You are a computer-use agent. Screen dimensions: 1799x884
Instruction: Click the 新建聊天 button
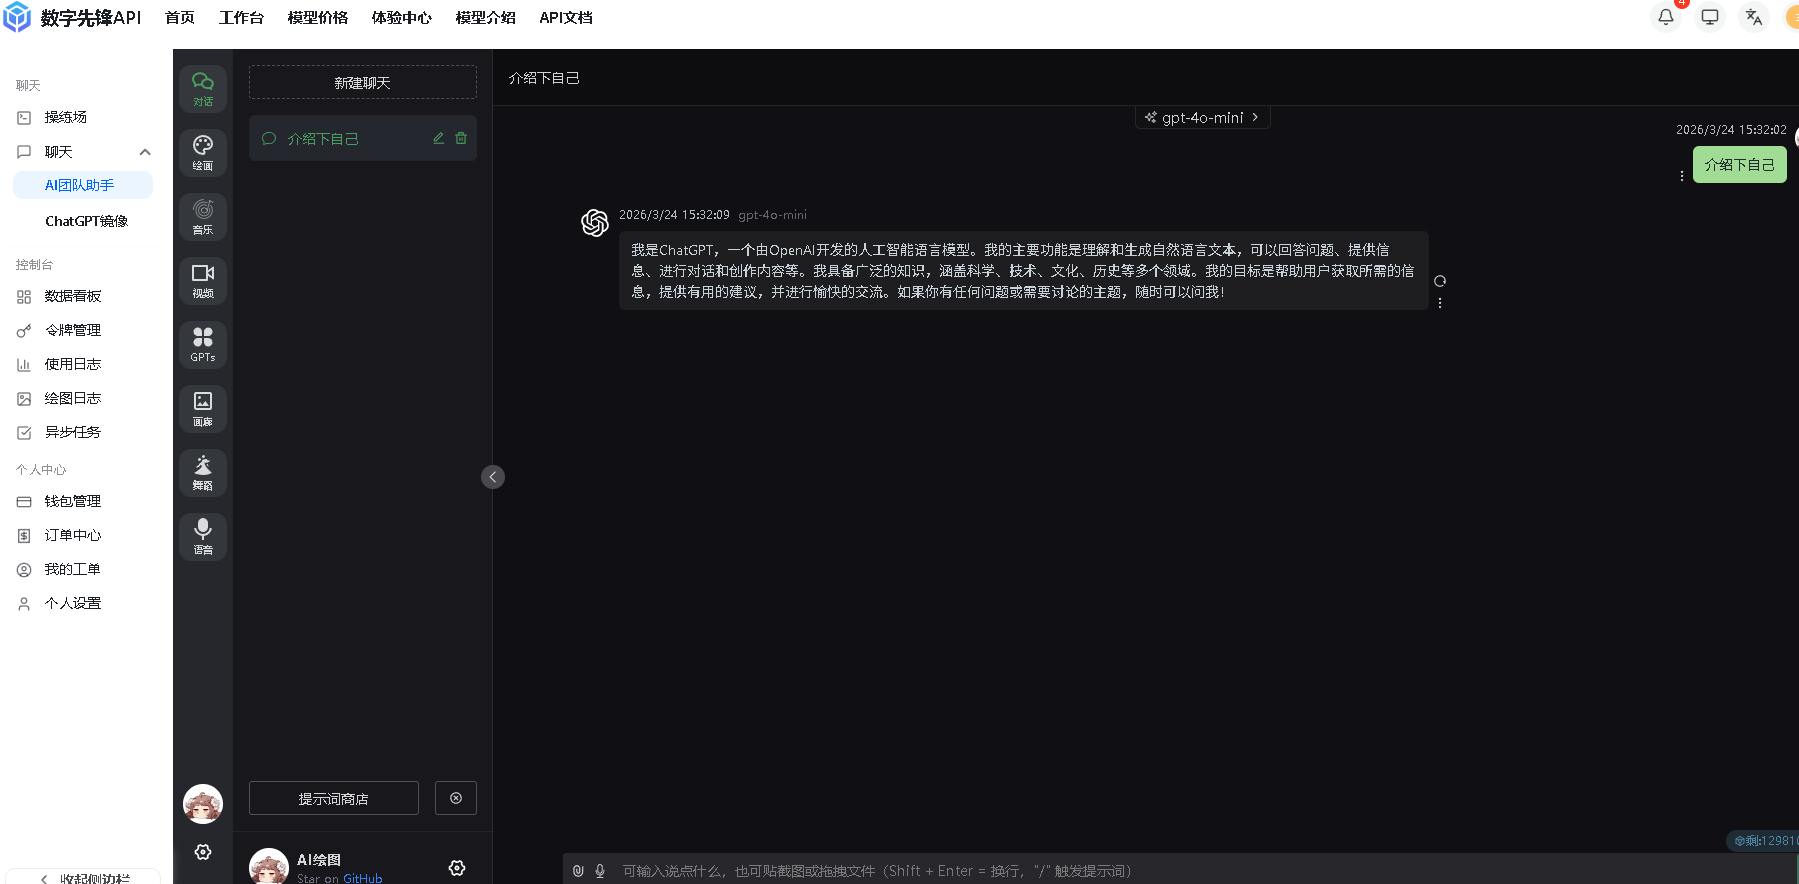(362, 83)
